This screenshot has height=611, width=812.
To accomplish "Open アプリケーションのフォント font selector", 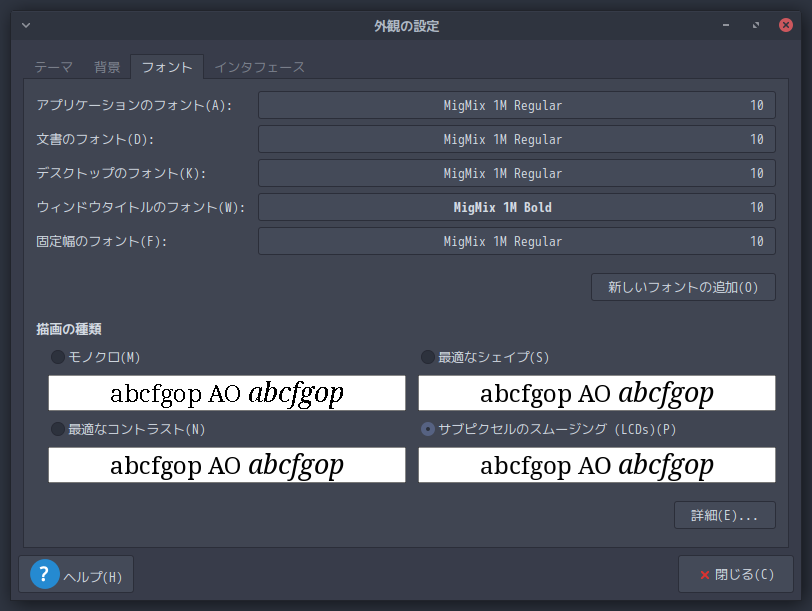I will pos(516,104).
